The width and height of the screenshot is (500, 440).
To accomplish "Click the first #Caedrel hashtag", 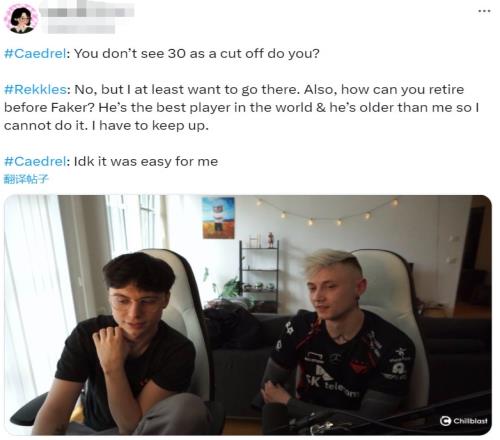I will point(35,53).
